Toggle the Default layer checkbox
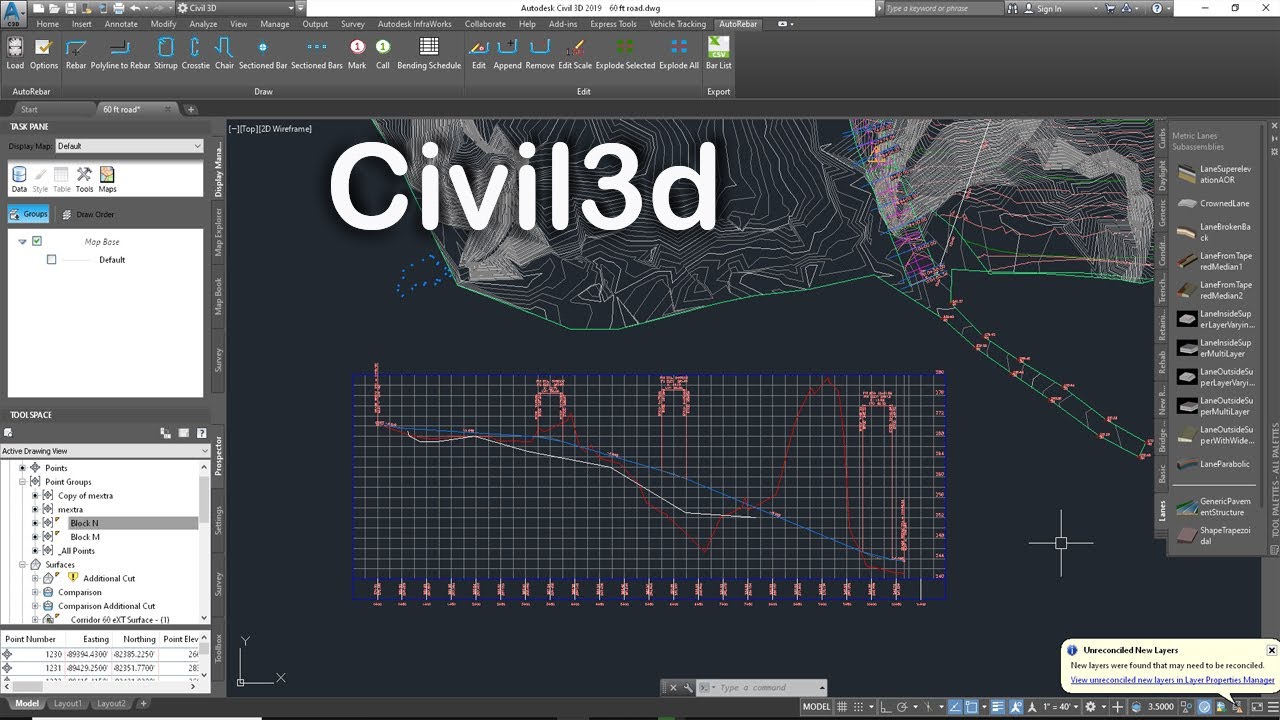This screenshot has width=1280, height=720. (51, 259)
